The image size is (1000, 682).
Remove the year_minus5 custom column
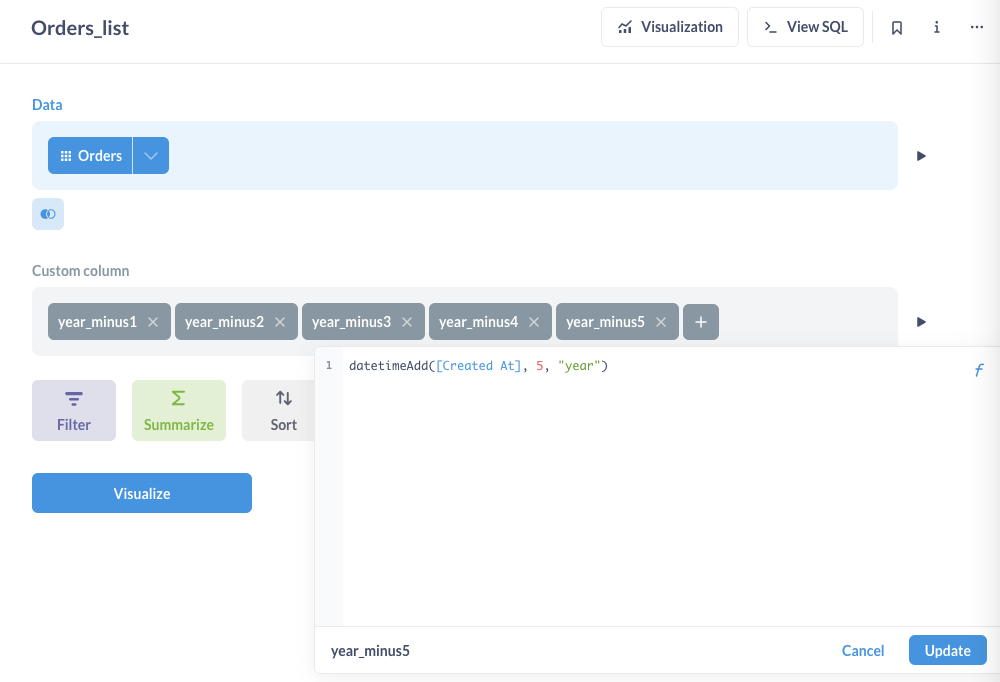tap(661, 322)
